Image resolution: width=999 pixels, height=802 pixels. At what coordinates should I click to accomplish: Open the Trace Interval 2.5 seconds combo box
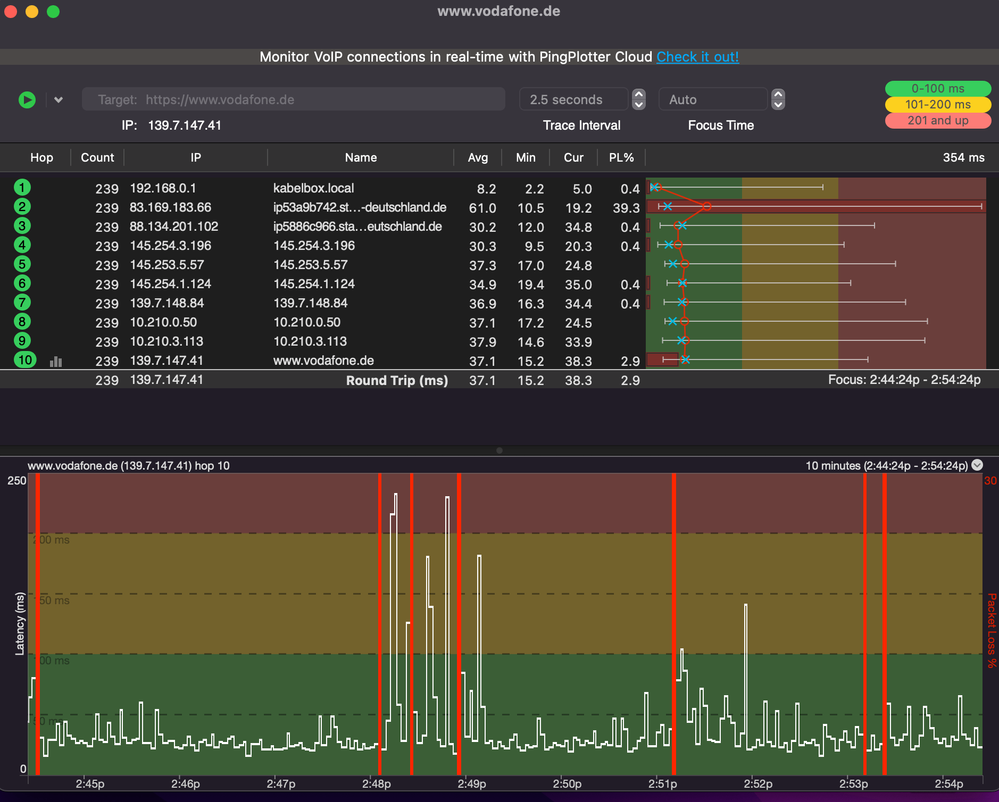coord(574,99)
